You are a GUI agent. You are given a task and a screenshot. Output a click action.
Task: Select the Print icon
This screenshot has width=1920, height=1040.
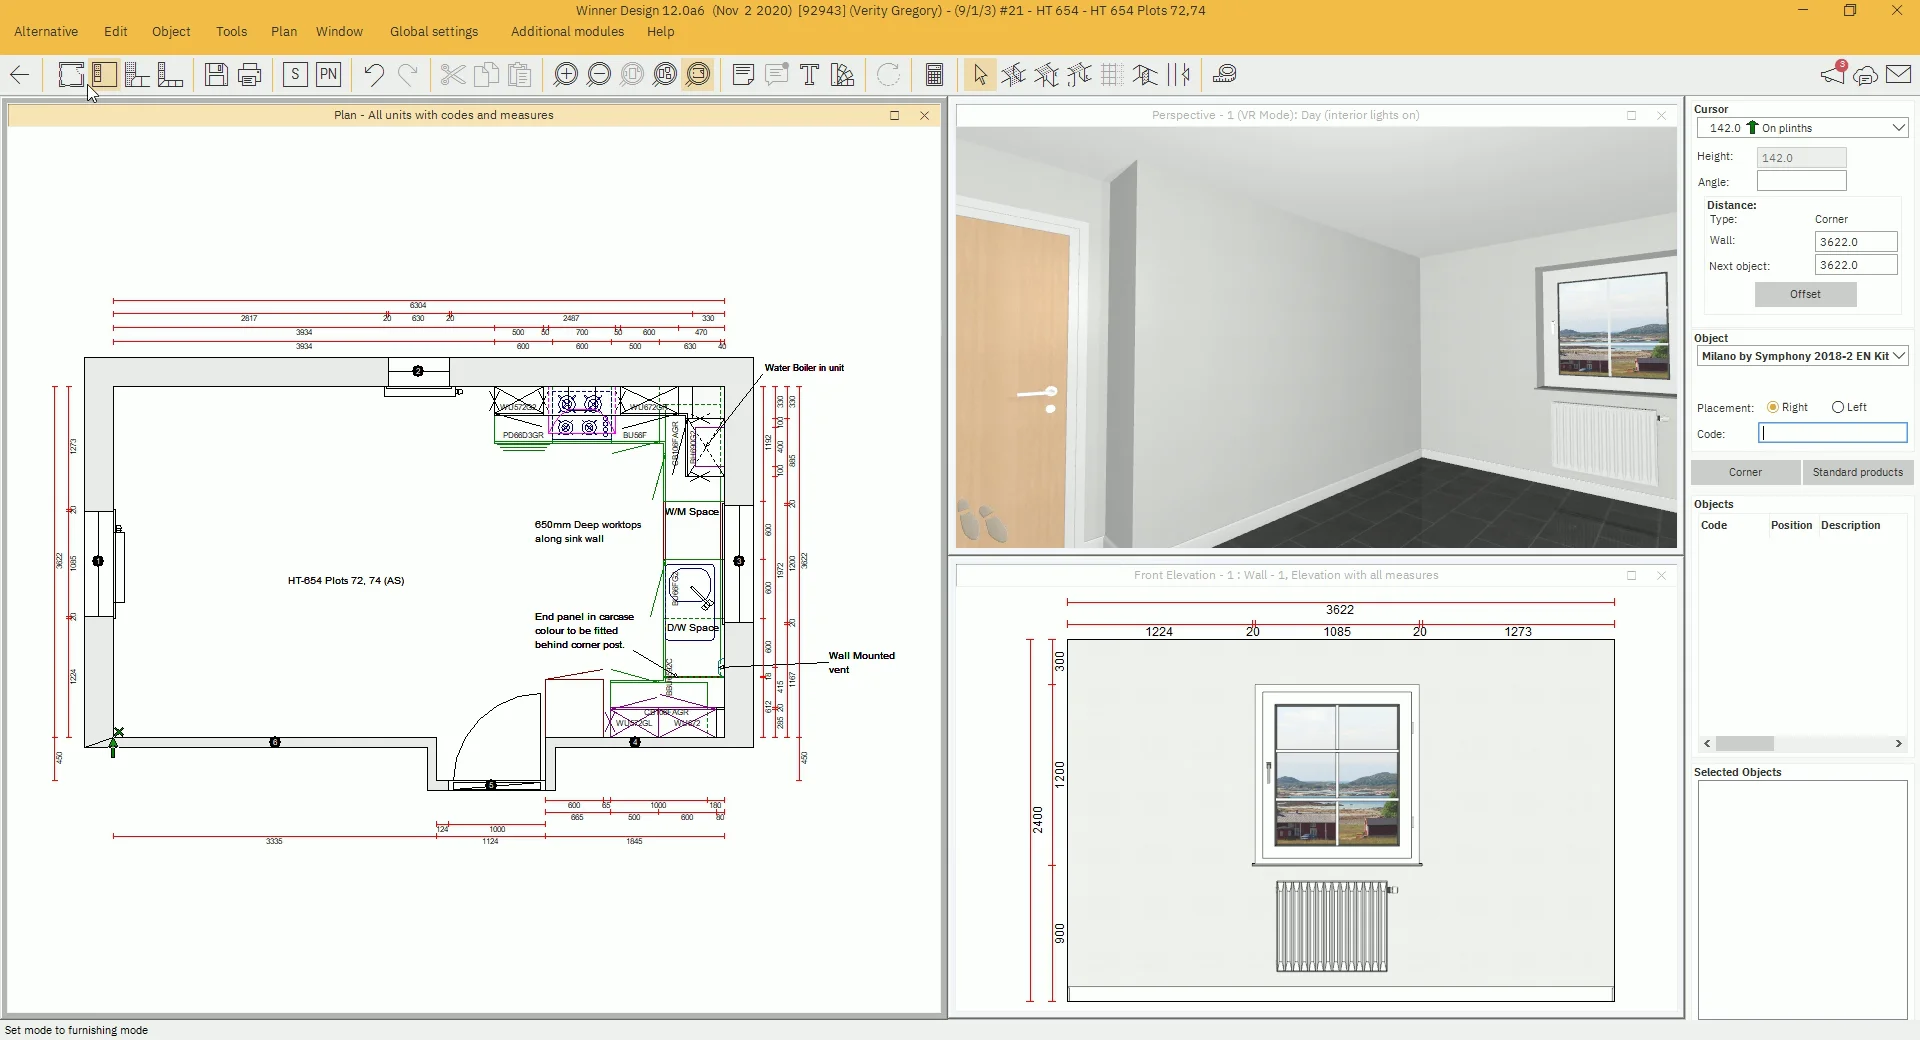[249, 75]
